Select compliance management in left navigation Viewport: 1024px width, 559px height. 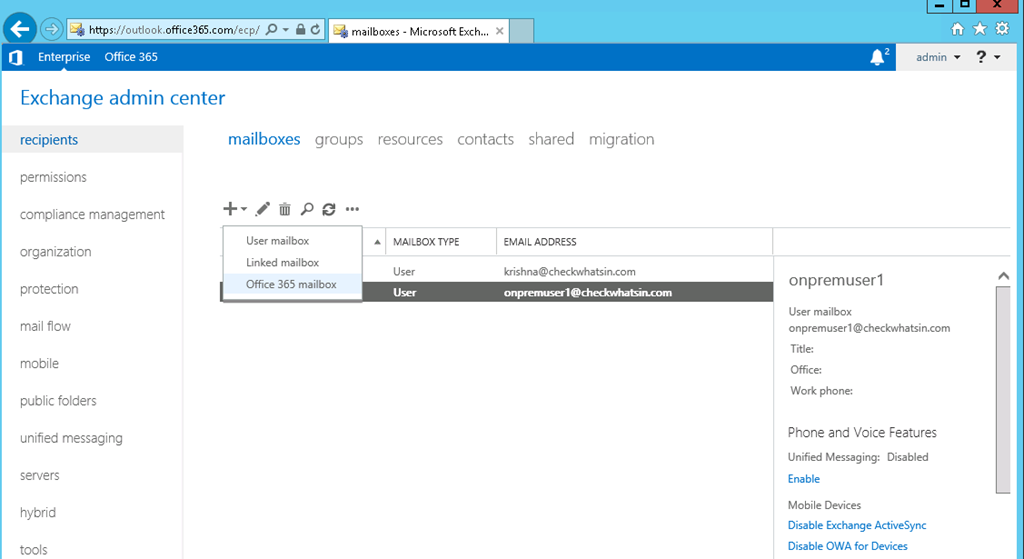tap(92, 214)
